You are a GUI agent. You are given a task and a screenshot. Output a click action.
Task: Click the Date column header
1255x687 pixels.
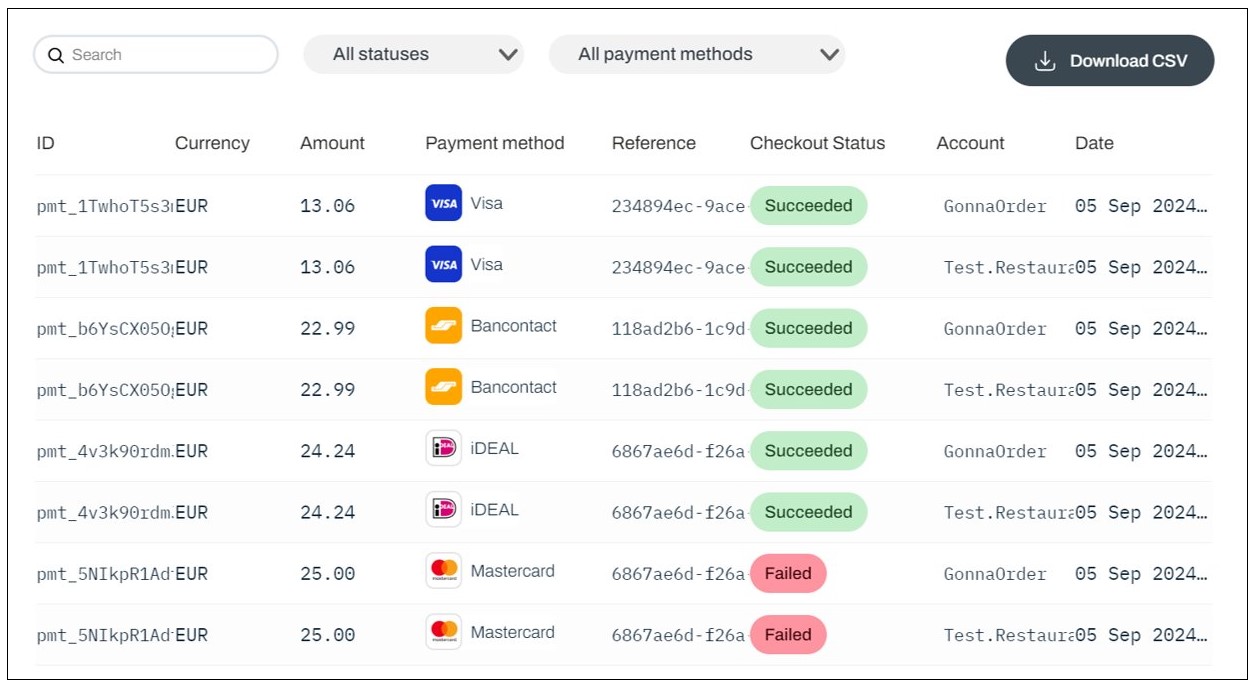tap(1094, 143)
